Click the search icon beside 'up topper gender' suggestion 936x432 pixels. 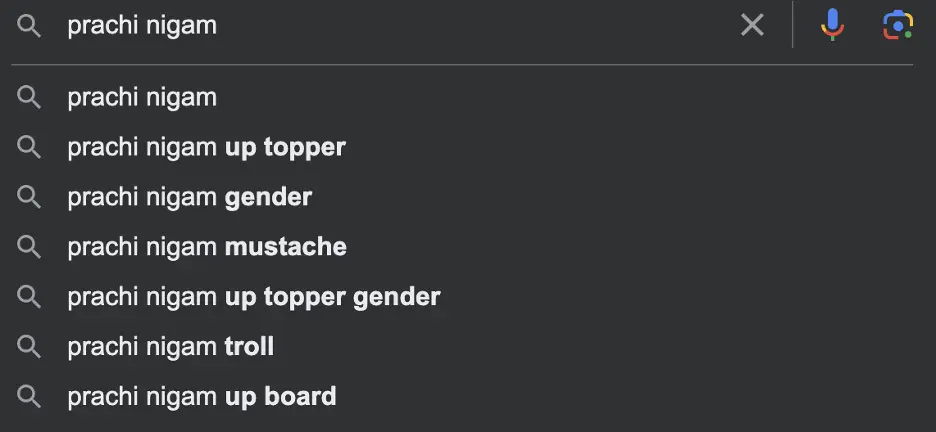coord(29,297)
